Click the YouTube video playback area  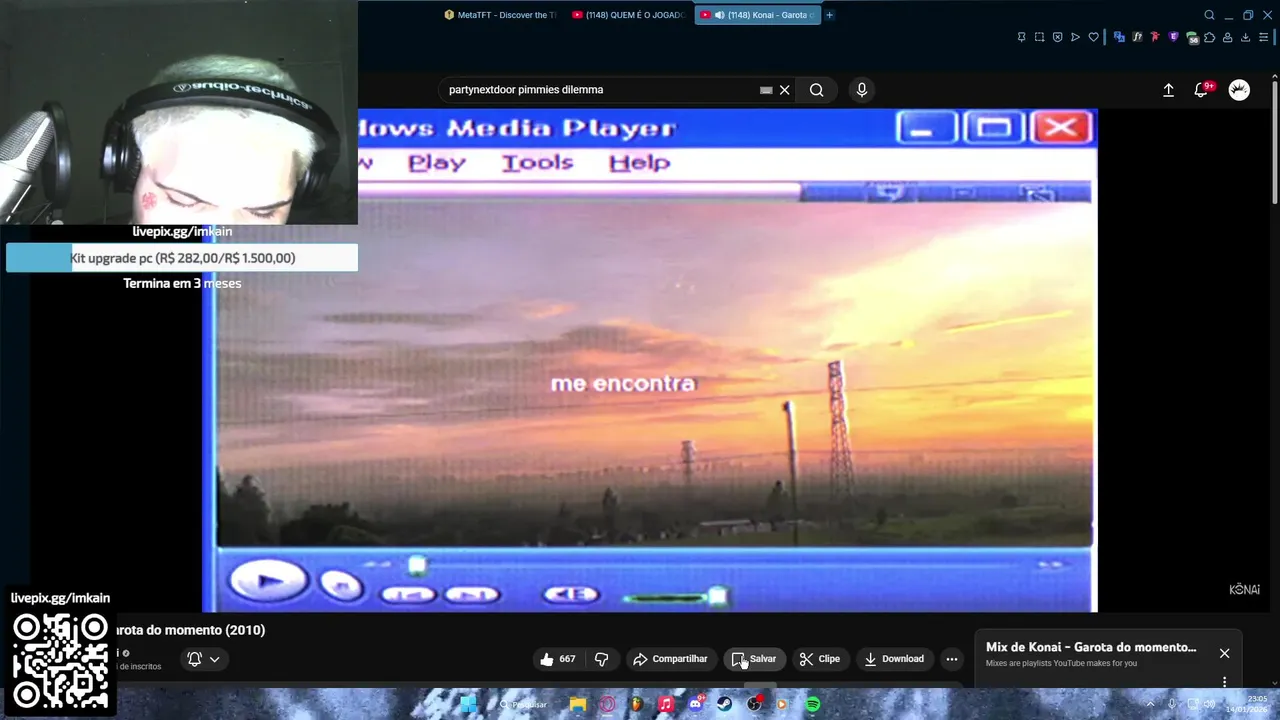tap(650, 360)
